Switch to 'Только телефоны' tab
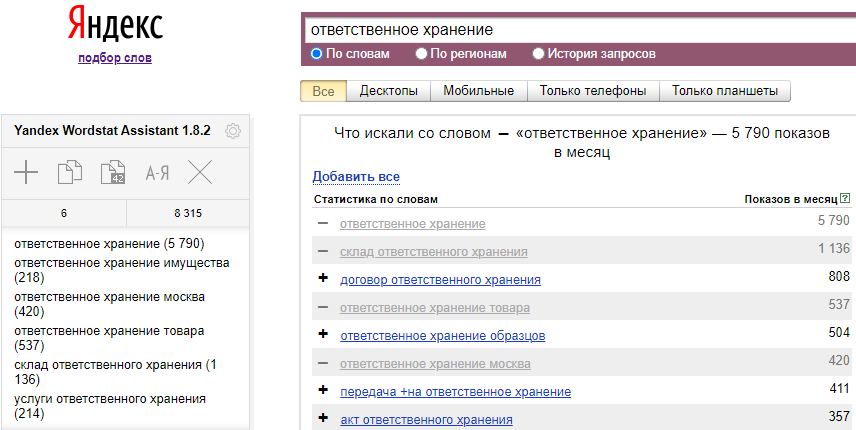Image resolution: width=856 pixels, height=430 pixels. [x=593, y=91]
